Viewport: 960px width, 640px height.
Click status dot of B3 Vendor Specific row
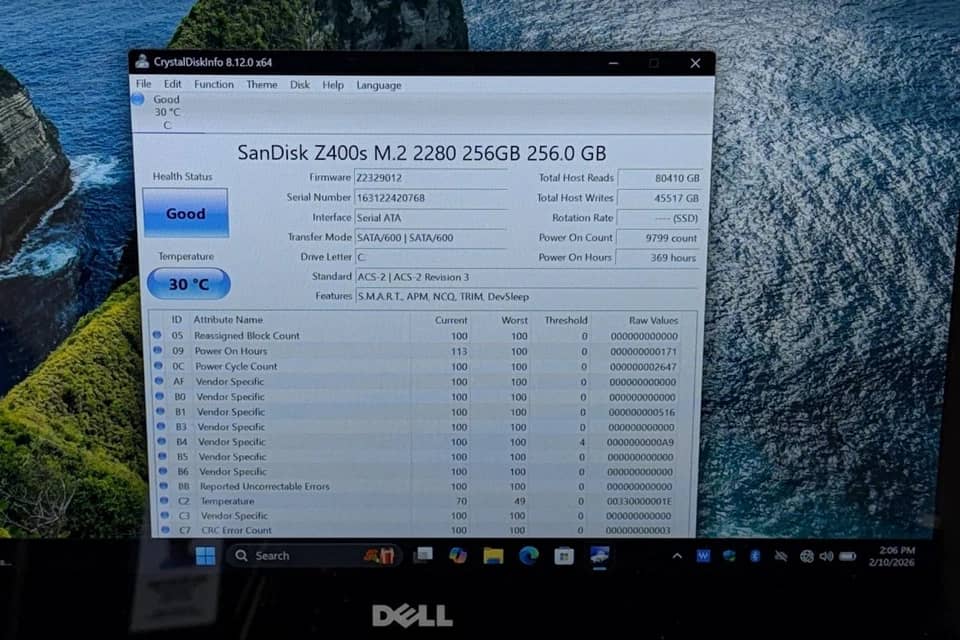click(161, 426)
